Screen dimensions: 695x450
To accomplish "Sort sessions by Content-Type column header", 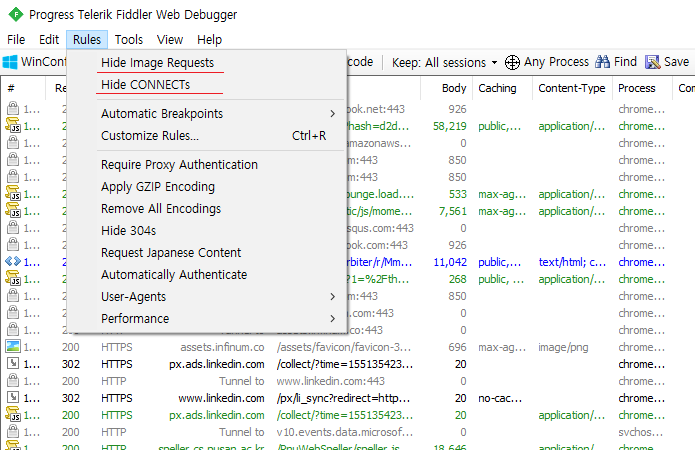I will (x=571, y=88).
